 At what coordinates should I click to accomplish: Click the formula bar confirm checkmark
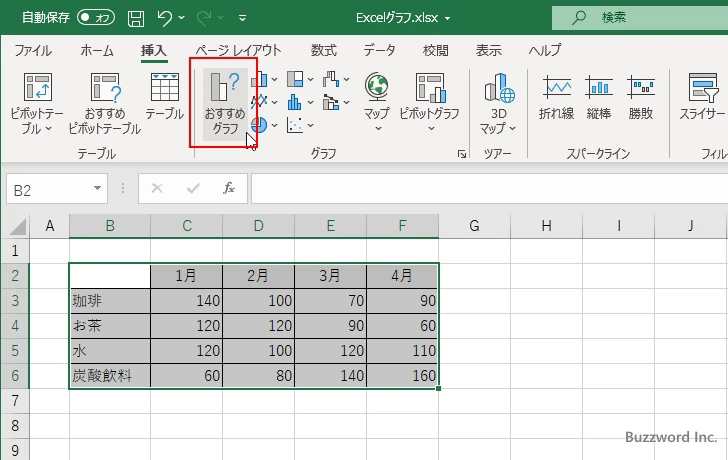(x=193, y=188)
